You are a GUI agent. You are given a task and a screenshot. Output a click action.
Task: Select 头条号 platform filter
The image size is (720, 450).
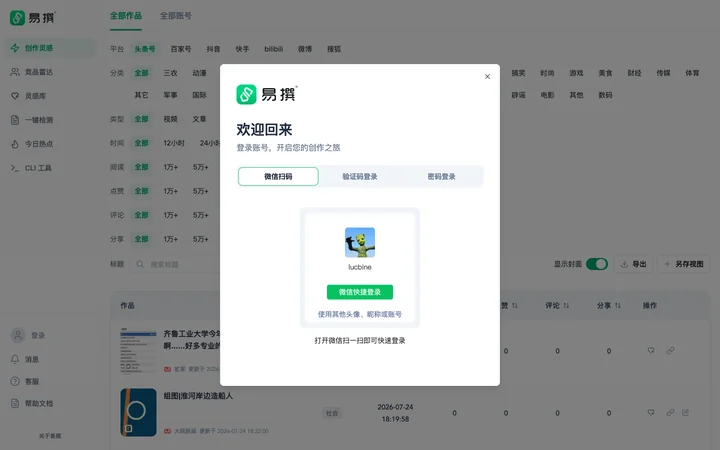(145, 49)
